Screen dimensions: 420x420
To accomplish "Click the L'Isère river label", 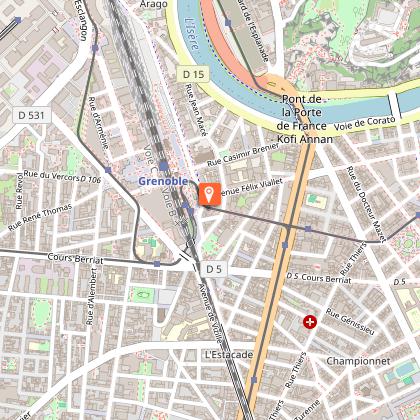I will click(x=192, y=34).
